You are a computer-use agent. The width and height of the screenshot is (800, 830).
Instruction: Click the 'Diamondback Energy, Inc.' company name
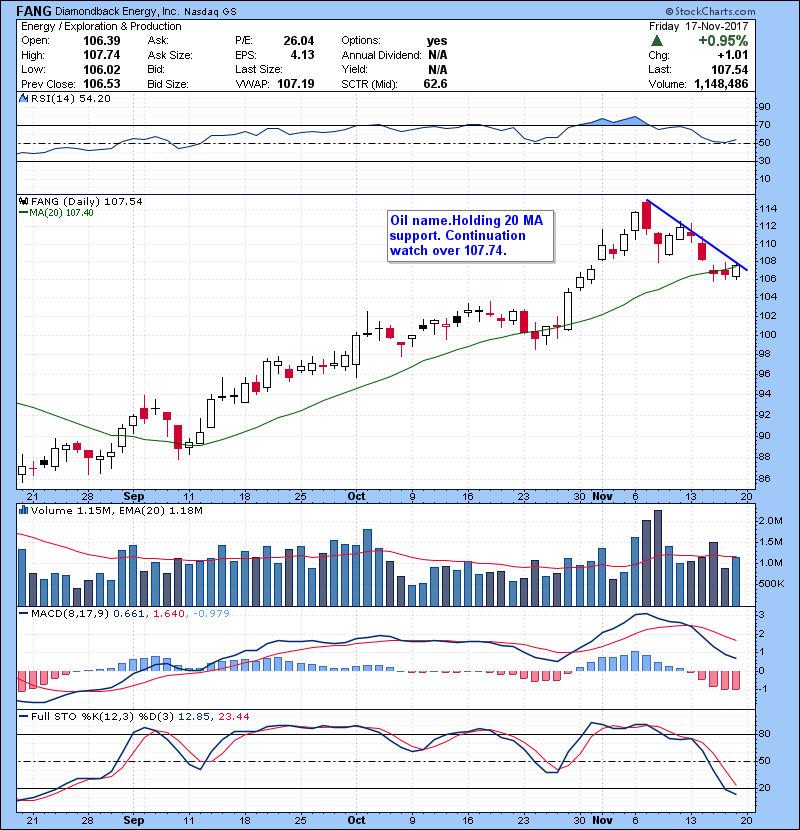[117, 12]
